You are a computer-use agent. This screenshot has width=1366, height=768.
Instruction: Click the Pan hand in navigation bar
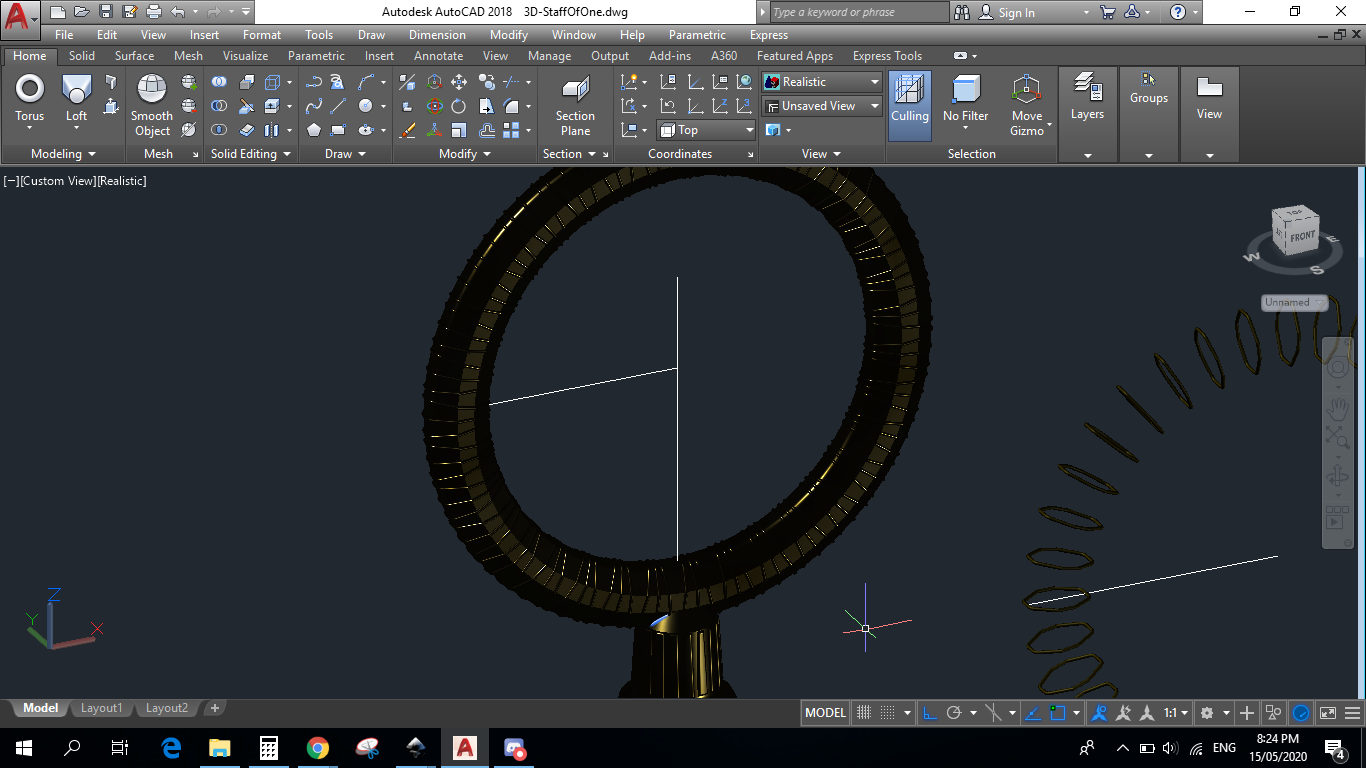[x=1337, y=408]
